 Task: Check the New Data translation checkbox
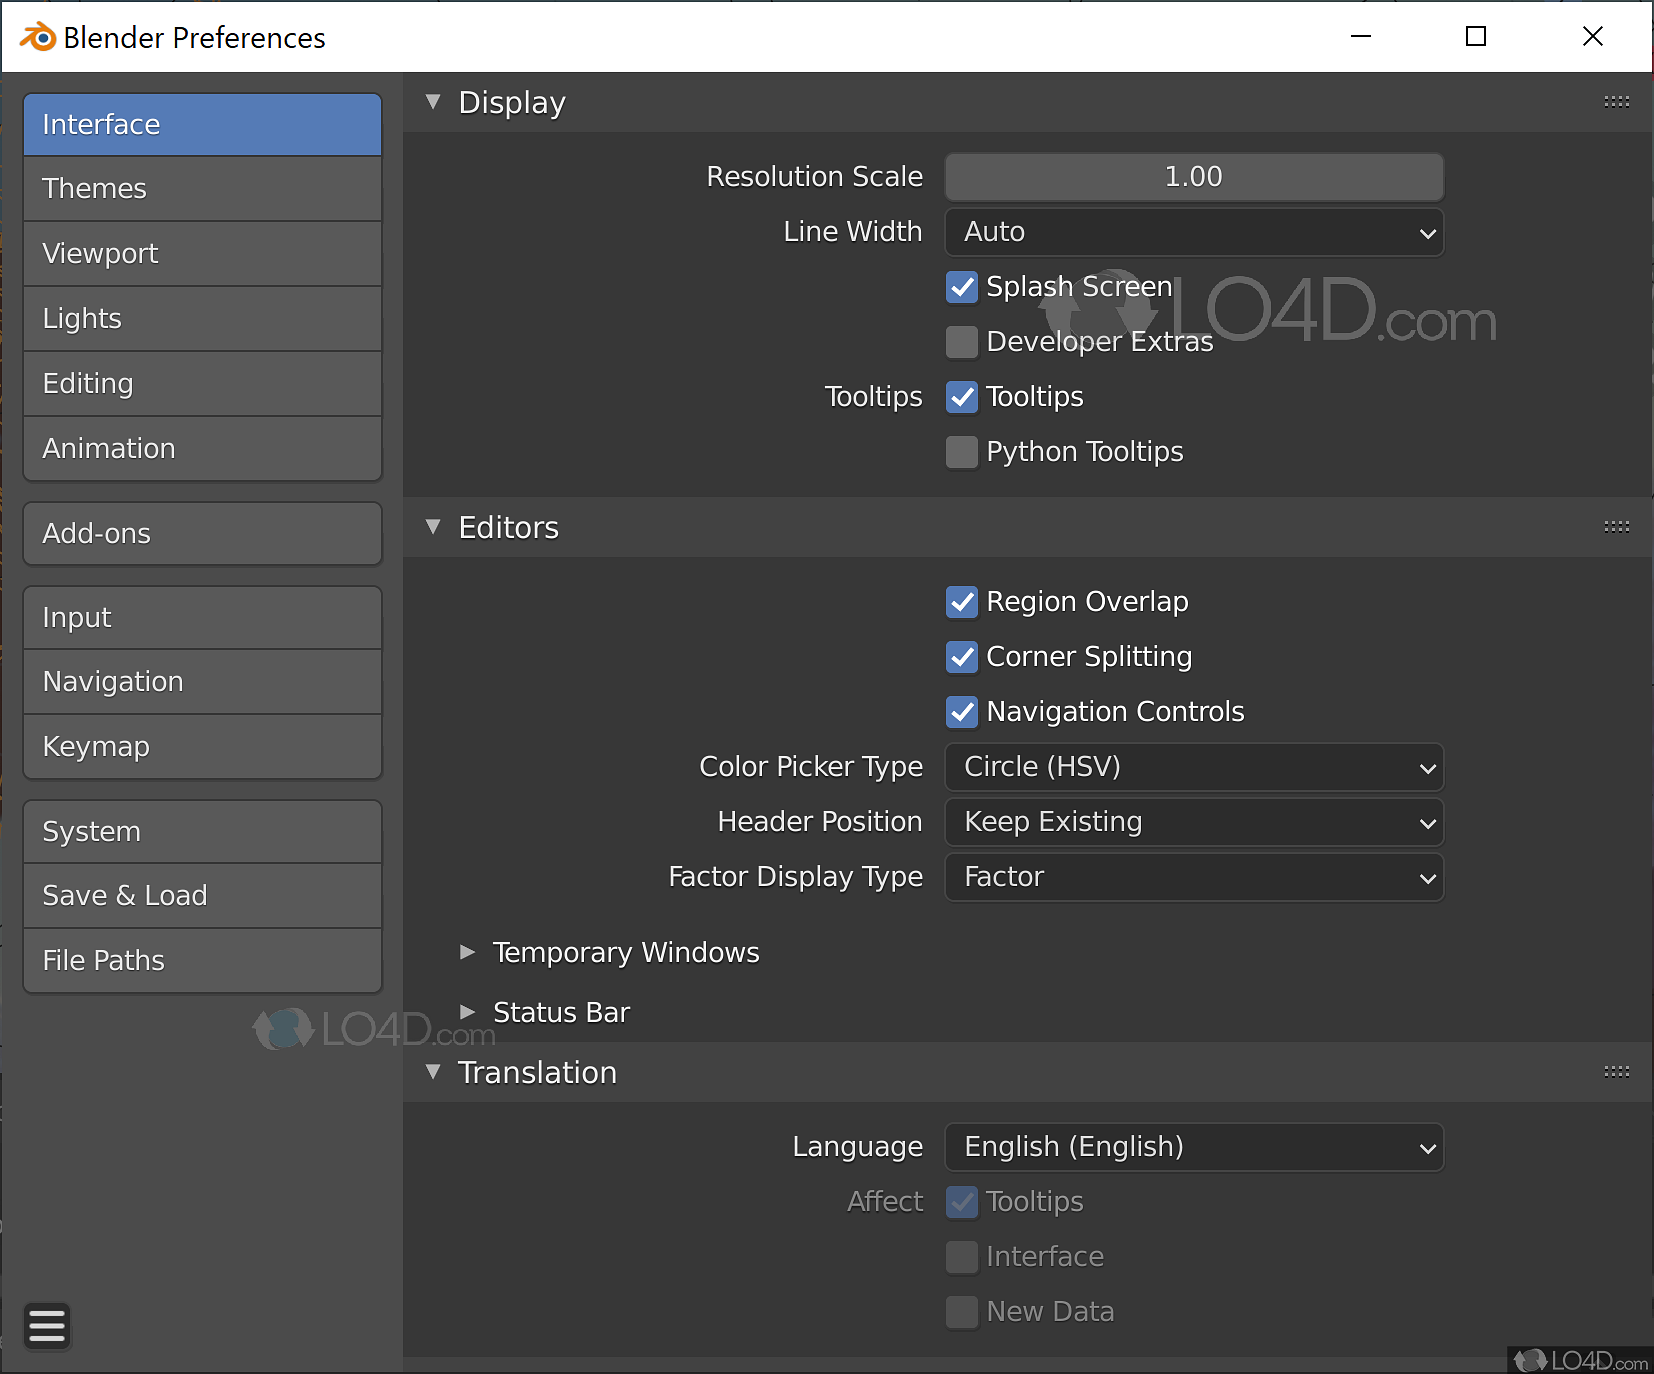962,1312
